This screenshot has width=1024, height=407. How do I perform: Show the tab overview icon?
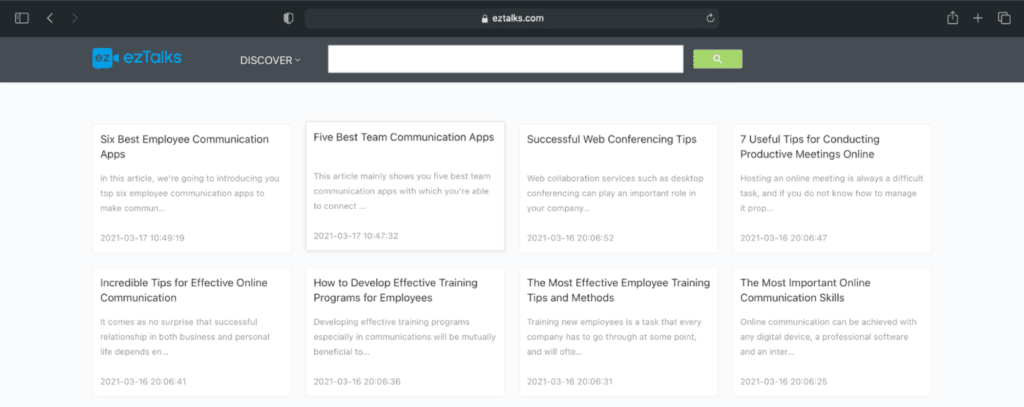(x=1004, y=18)
